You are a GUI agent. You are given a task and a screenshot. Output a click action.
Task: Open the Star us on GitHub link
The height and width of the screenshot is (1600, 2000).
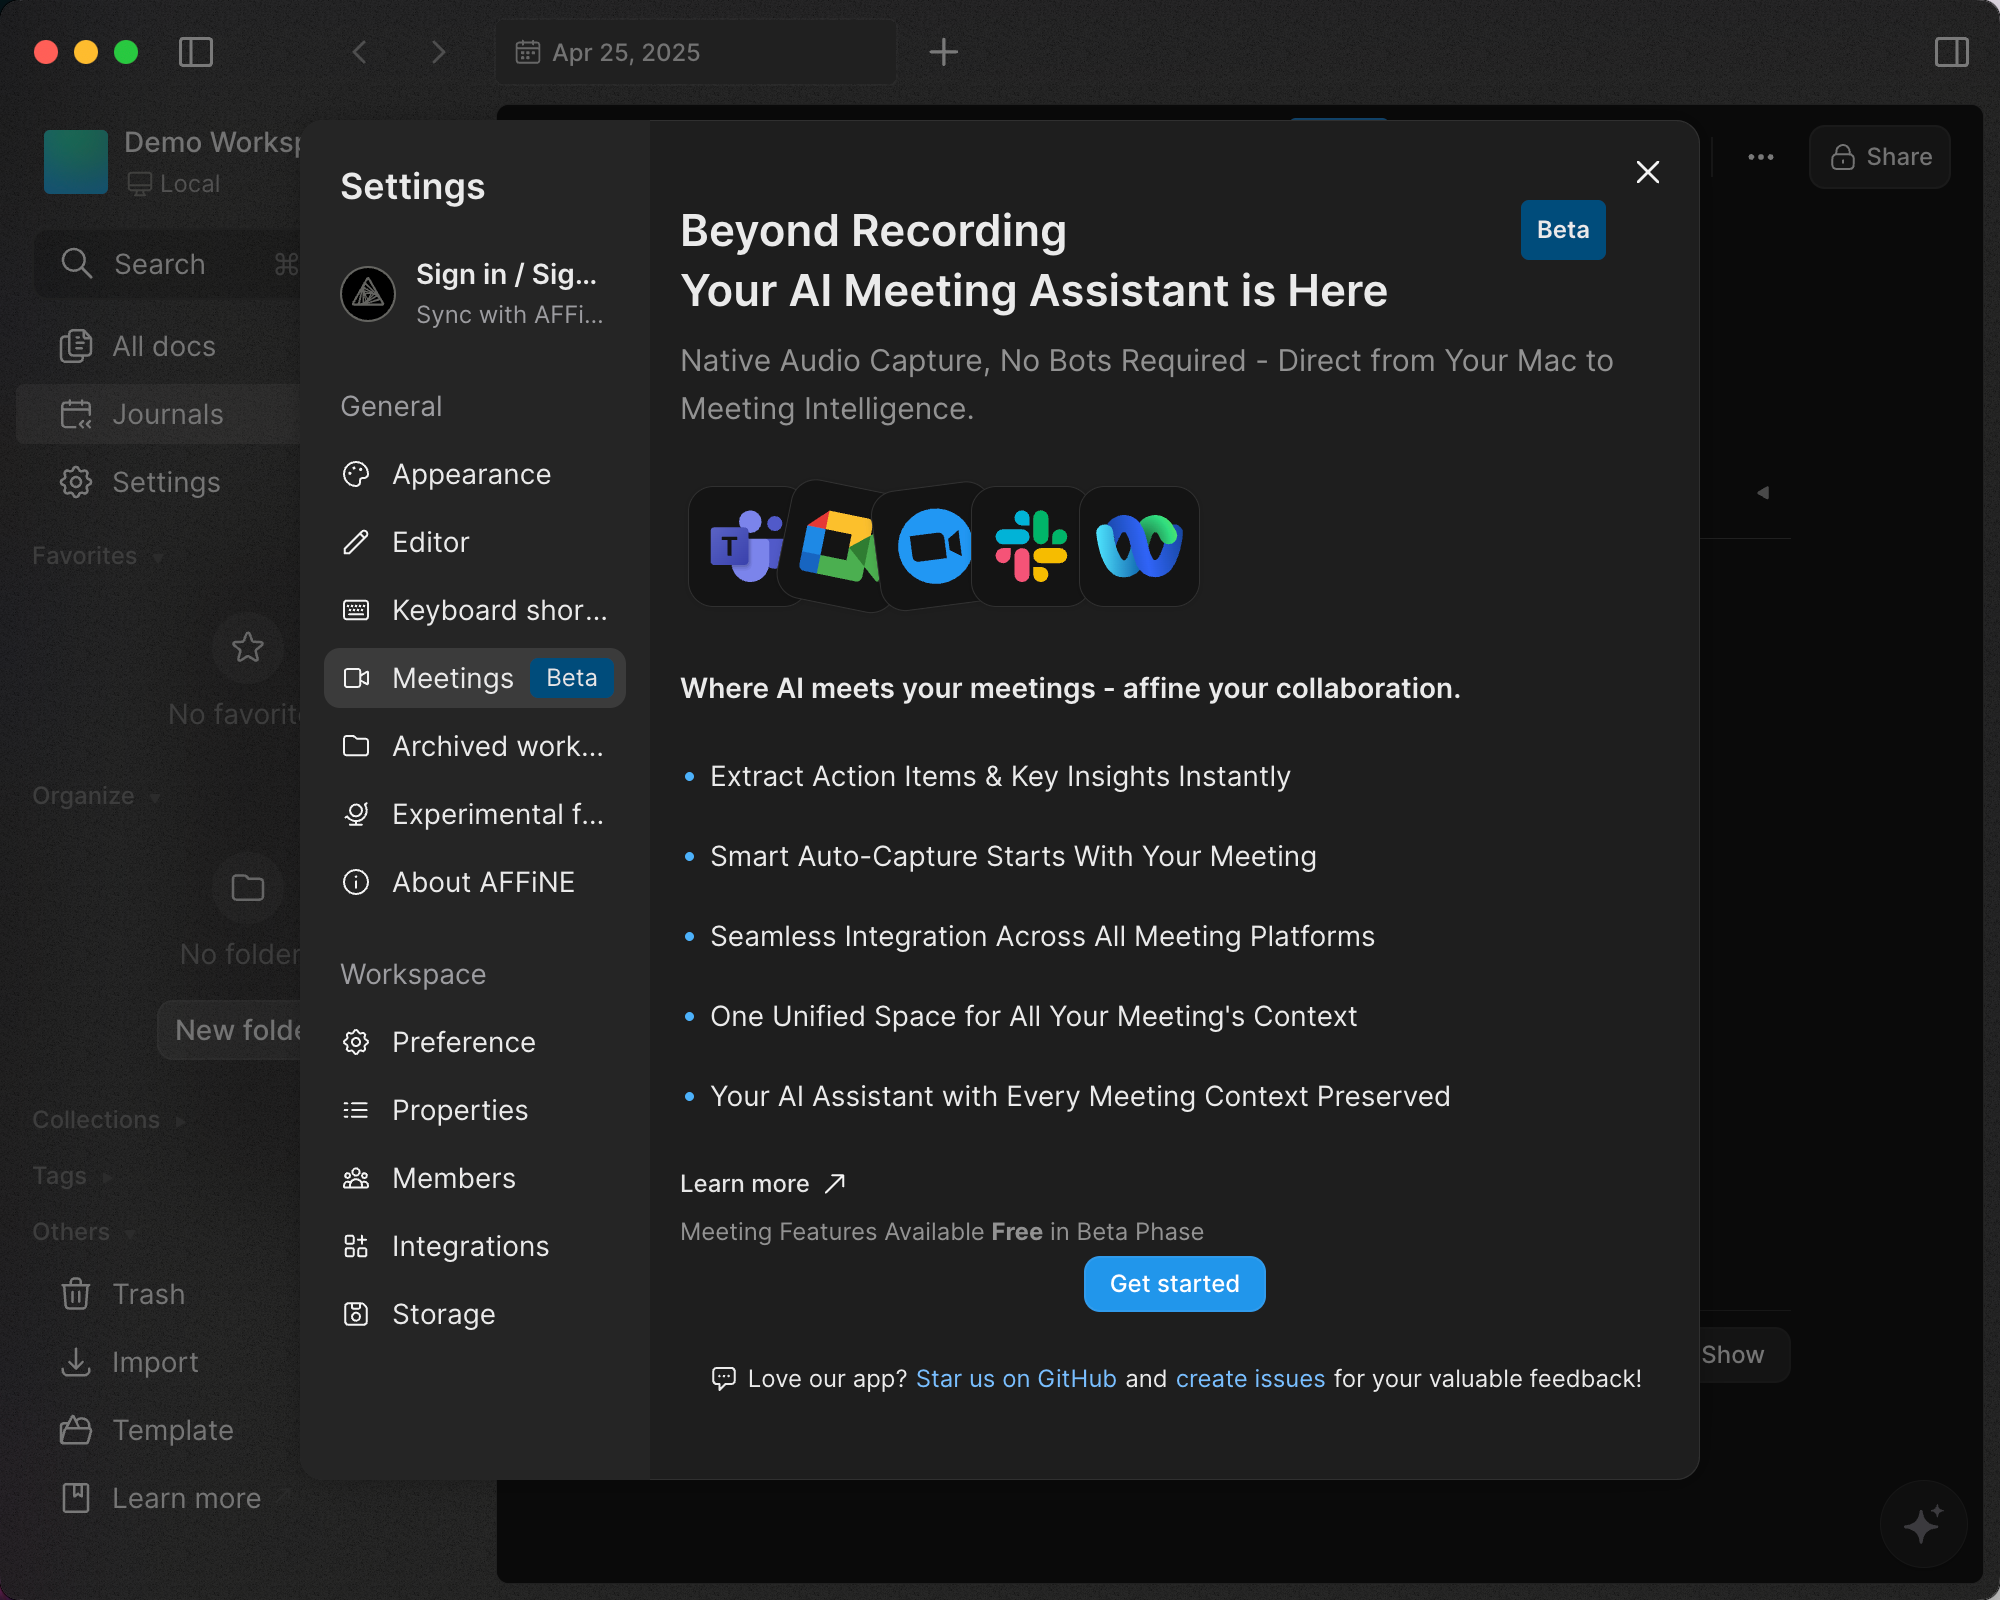[1015, 1379]
